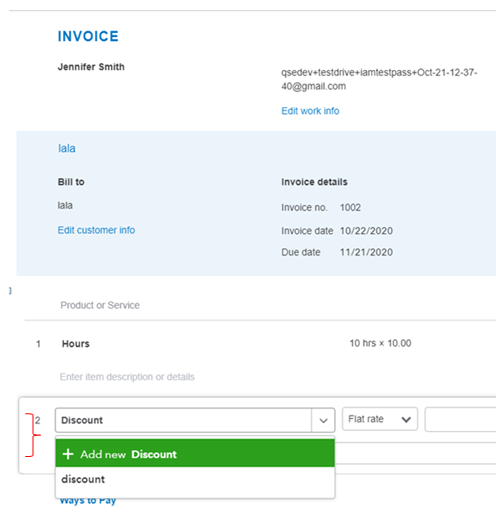Click Edit customer info link
Viewport: 496px width, 519px height.
[96, 230]
